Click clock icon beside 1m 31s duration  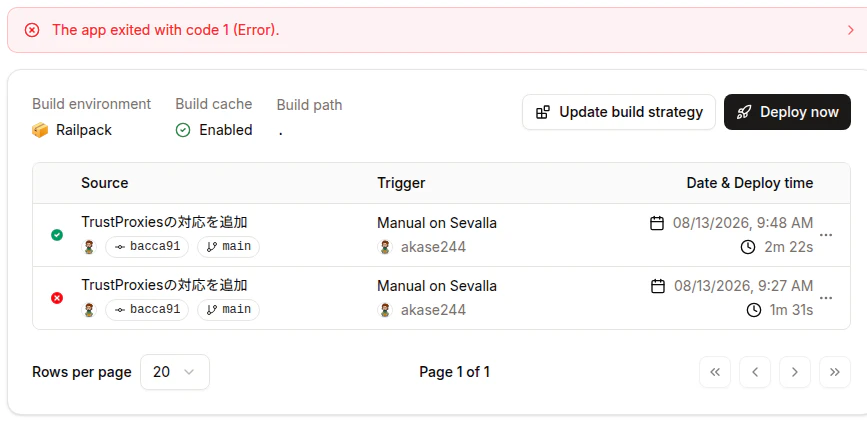tap(754, 310)
